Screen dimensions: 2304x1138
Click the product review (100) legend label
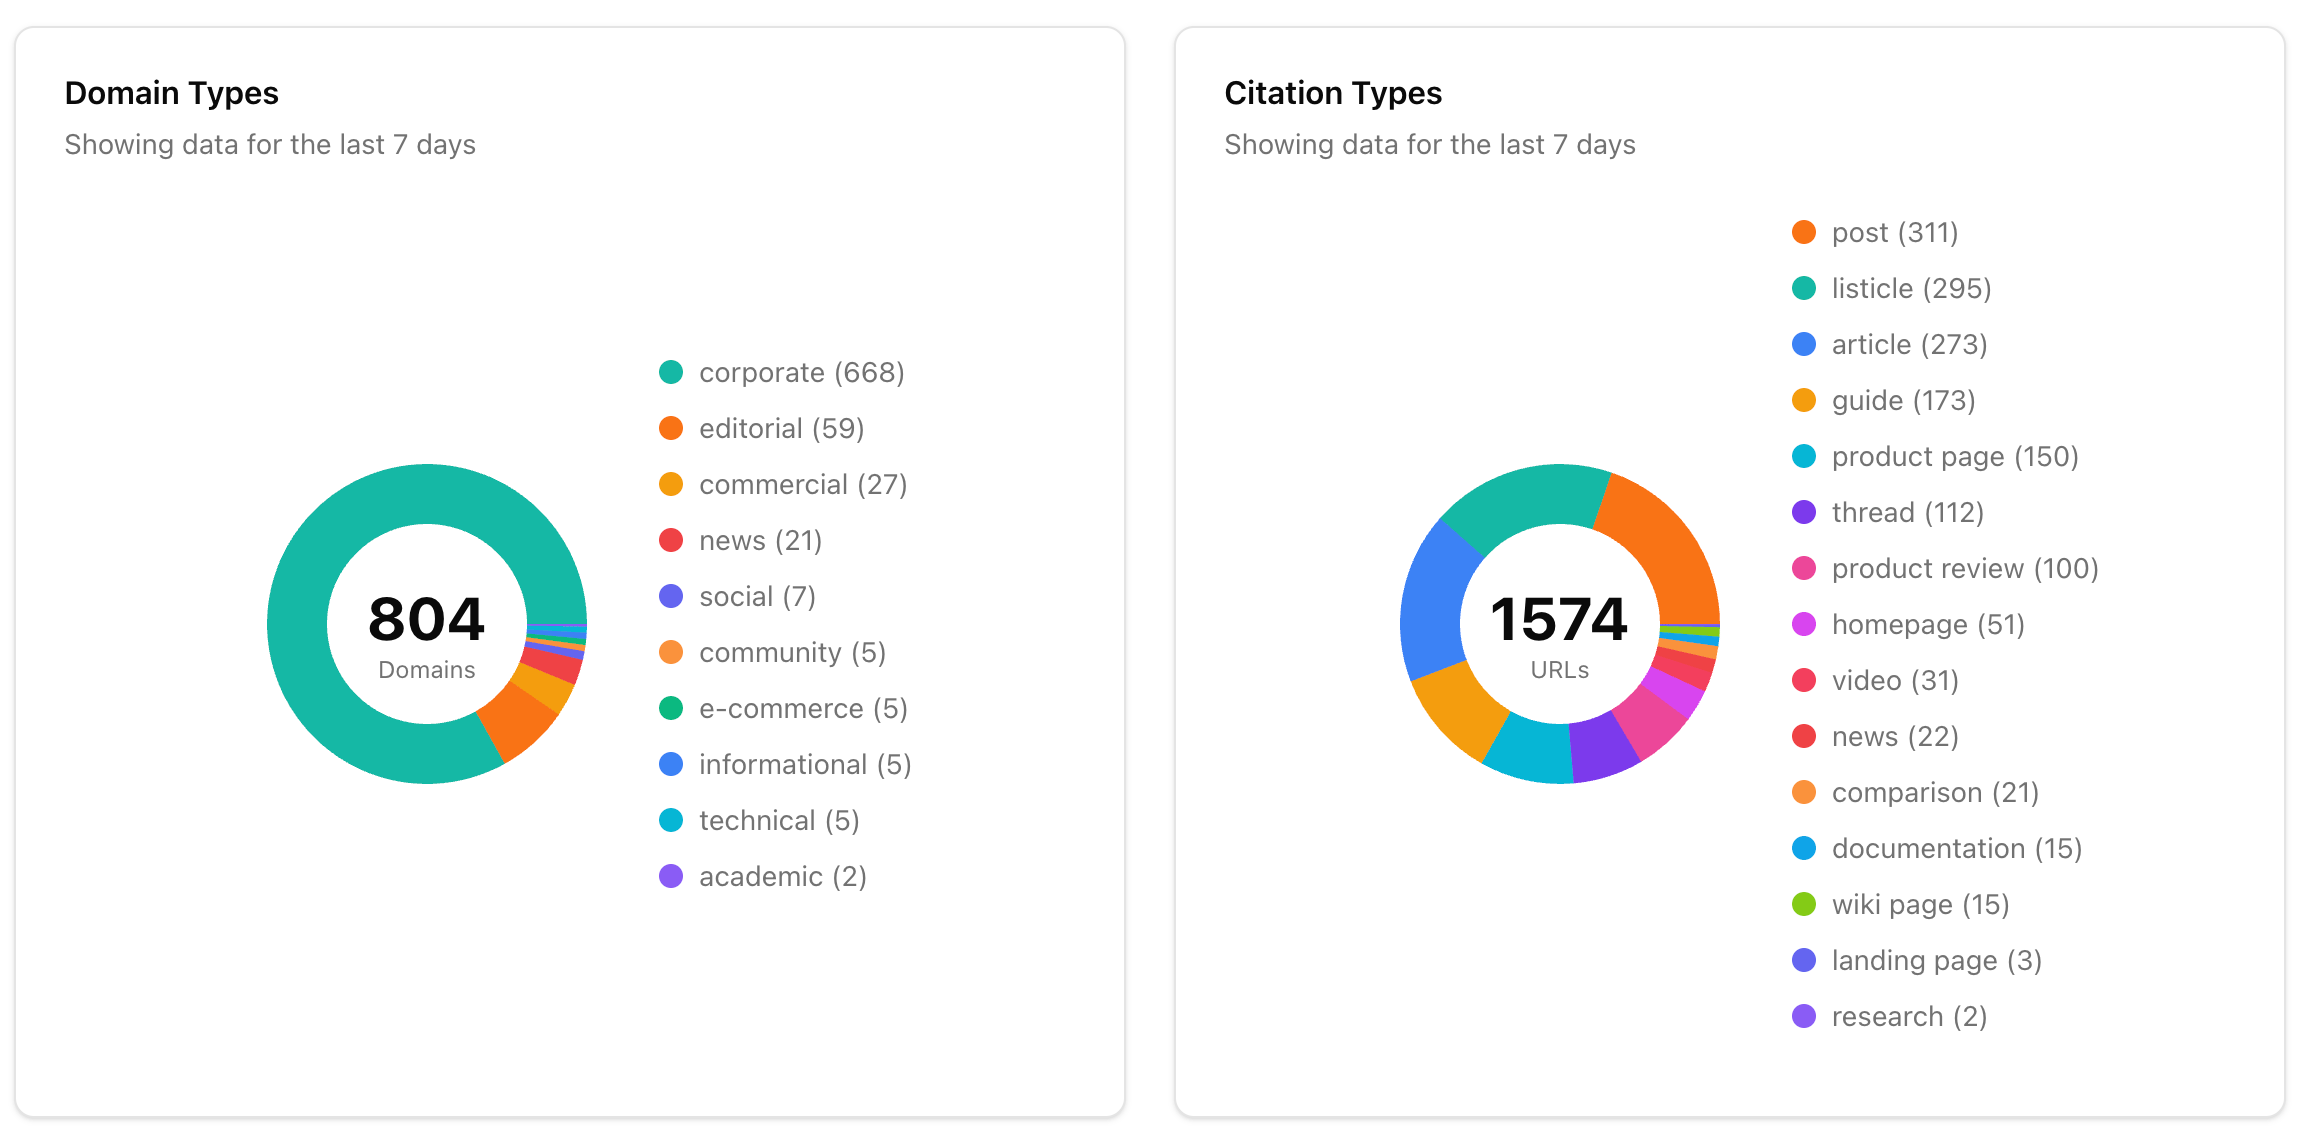(1965, 569)
